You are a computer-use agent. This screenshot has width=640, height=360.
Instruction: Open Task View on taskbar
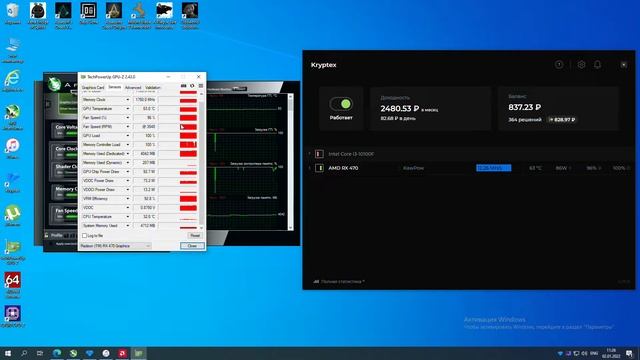pos(40,353)
